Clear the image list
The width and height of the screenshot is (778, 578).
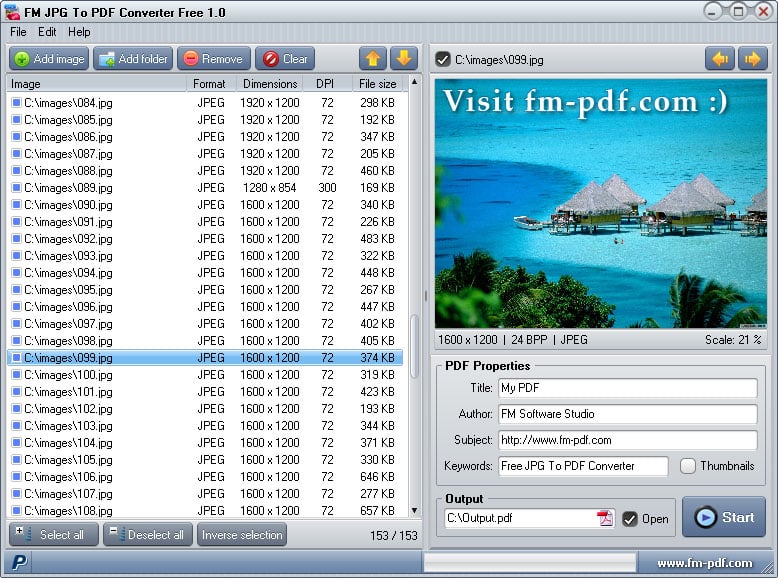click(x=285, y=59)
